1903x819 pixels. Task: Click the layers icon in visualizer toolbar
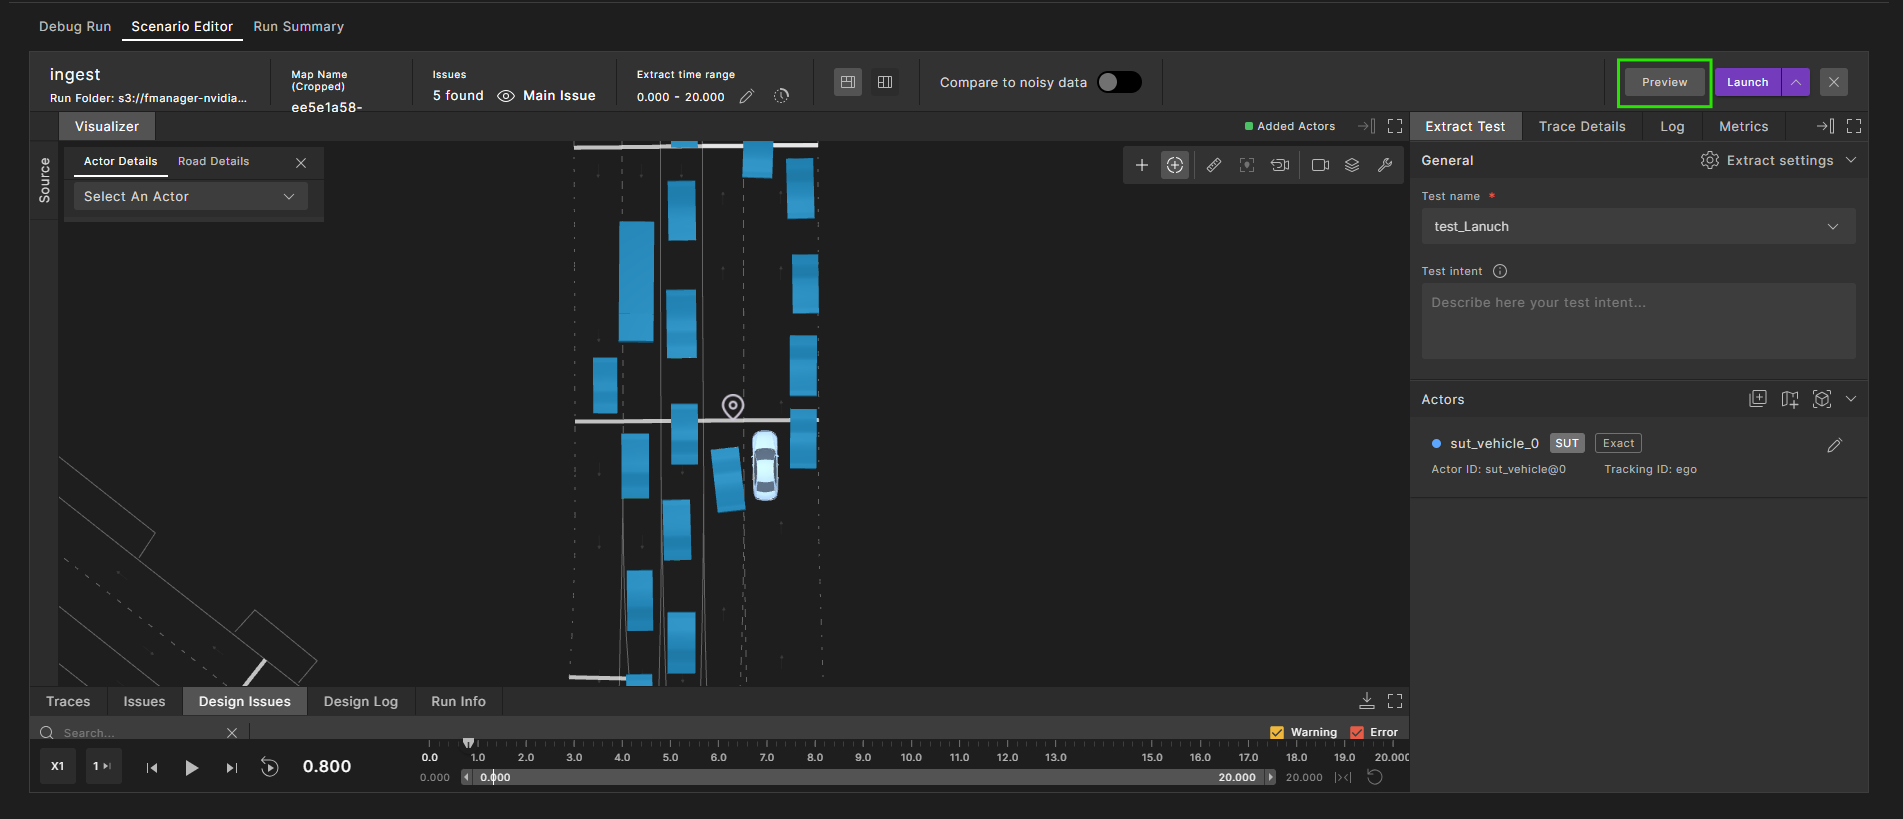(1352, 165)
